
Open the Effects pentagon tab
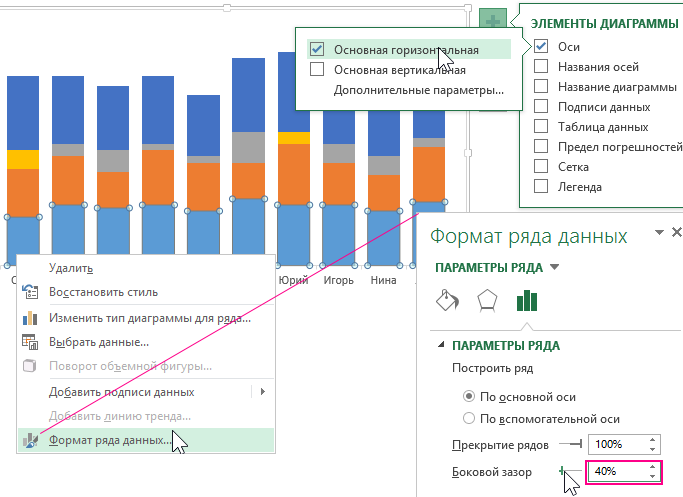(x=486, y=301)
